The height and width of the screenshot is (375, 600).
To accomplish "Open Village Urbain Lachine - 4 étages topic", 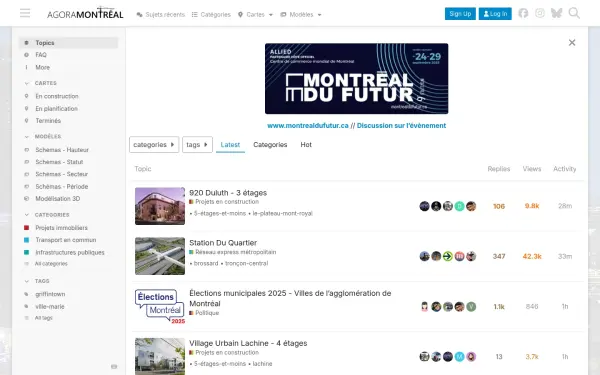I will (248, 343).
